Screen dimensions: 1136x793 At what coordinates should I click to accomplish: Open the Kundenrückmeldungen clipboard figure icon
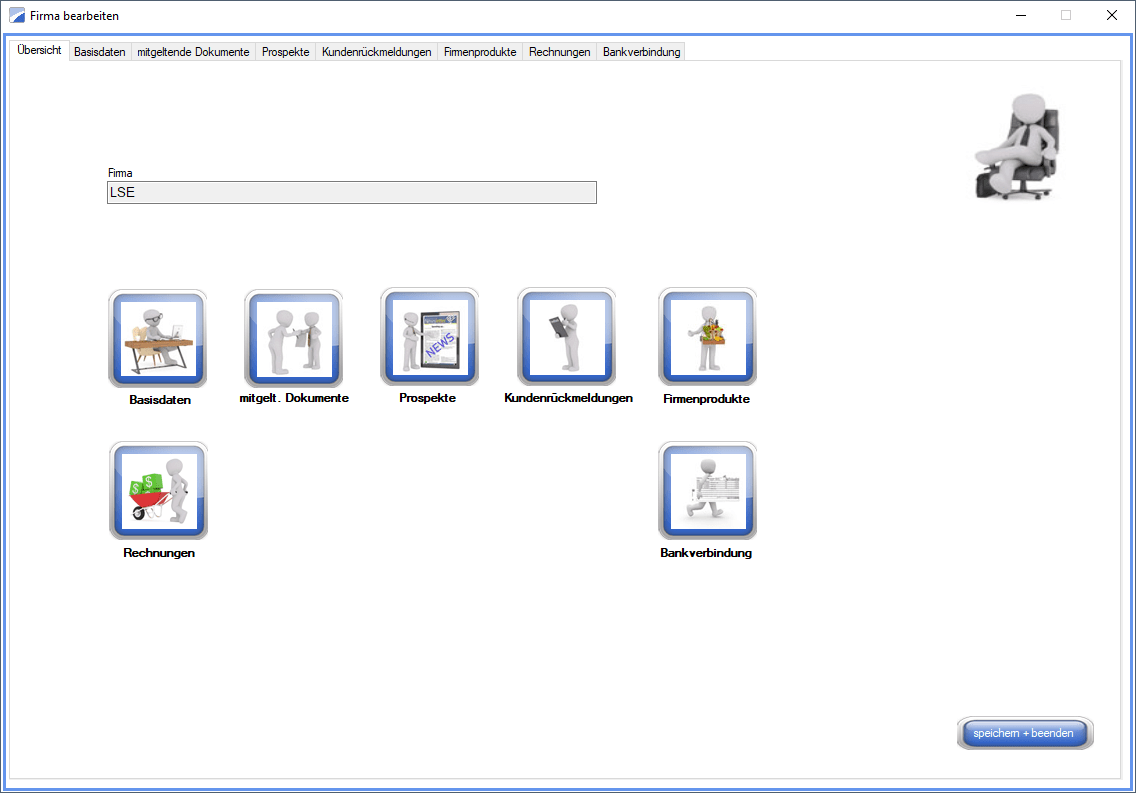coord(567,338)
